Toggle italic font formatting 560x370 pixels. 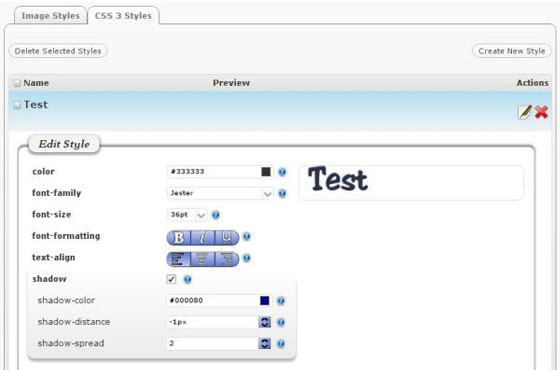coord(202,238)
